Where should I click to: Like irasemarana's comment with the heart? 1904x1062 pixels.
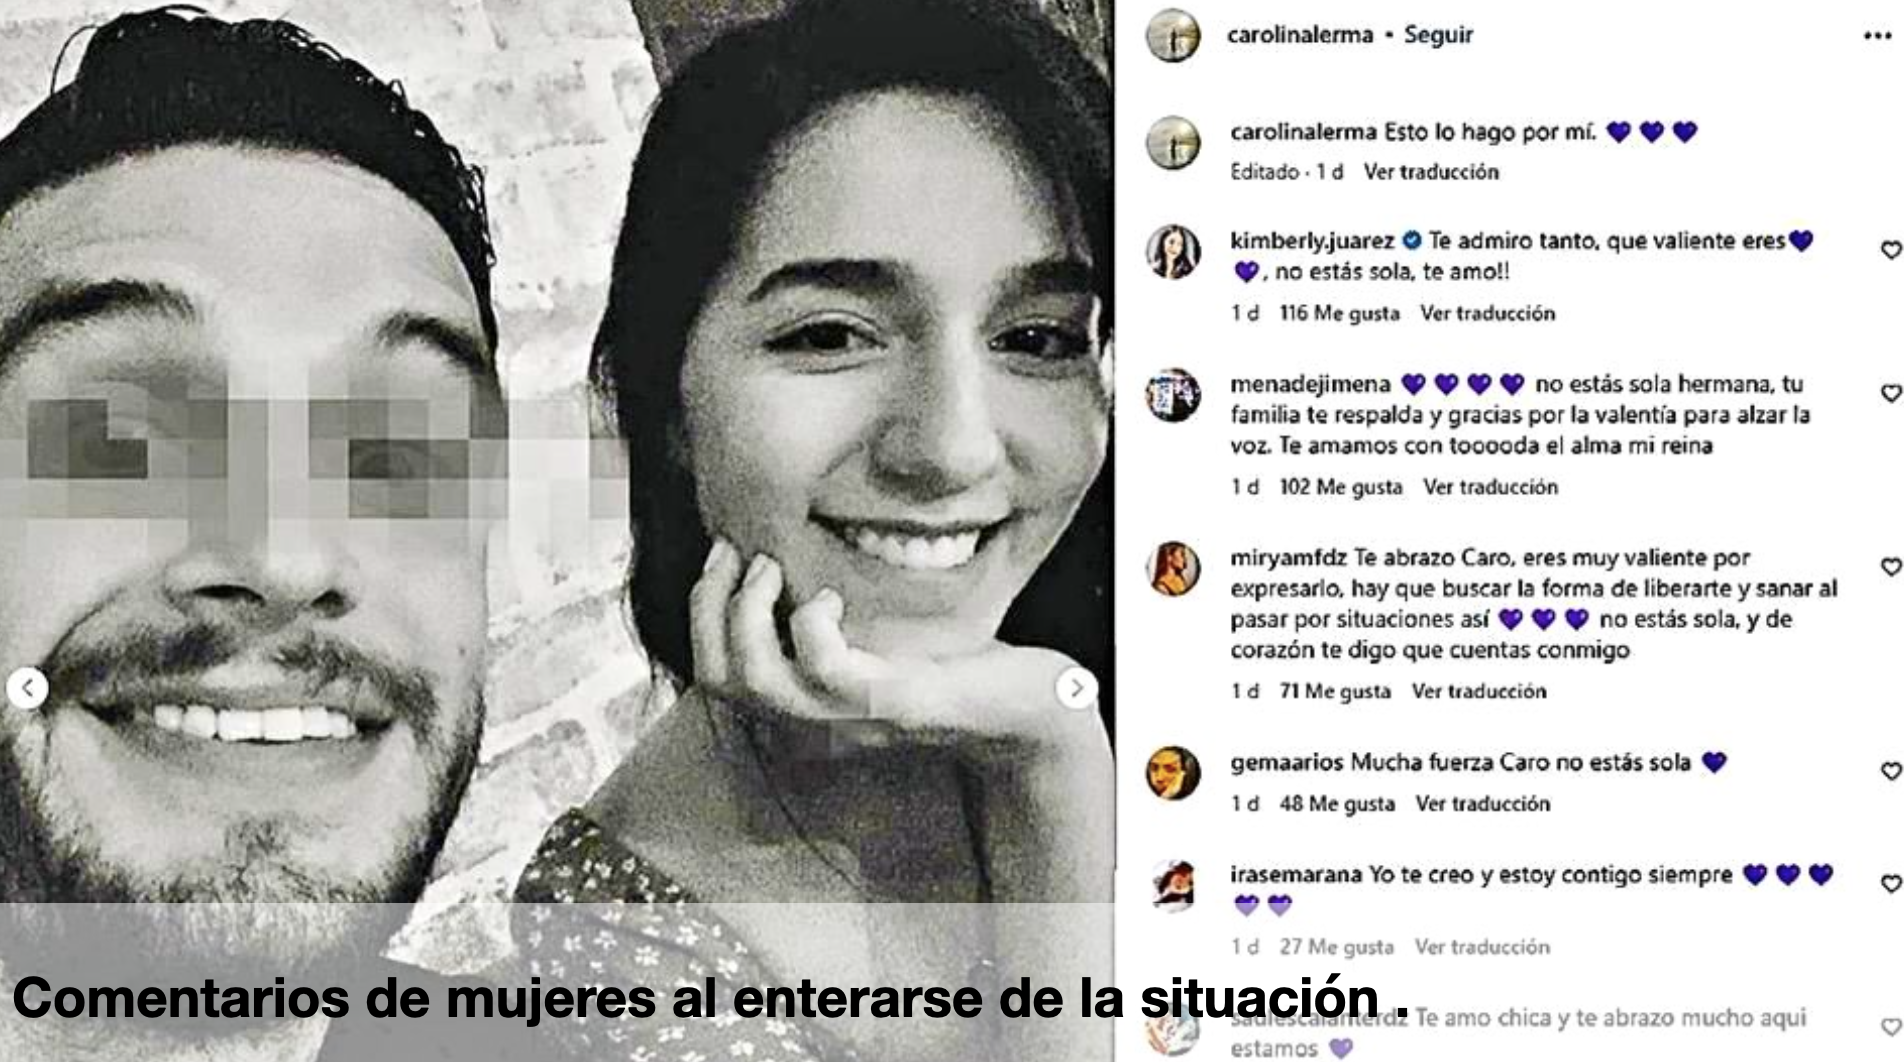point(1890,884)
